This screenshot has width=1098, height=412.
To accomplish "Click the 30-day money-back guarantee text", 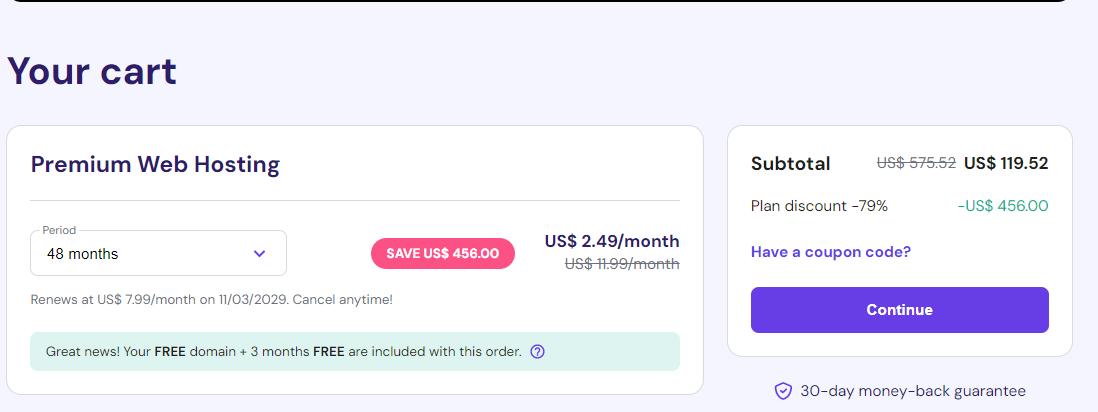I will click(912, 391).
